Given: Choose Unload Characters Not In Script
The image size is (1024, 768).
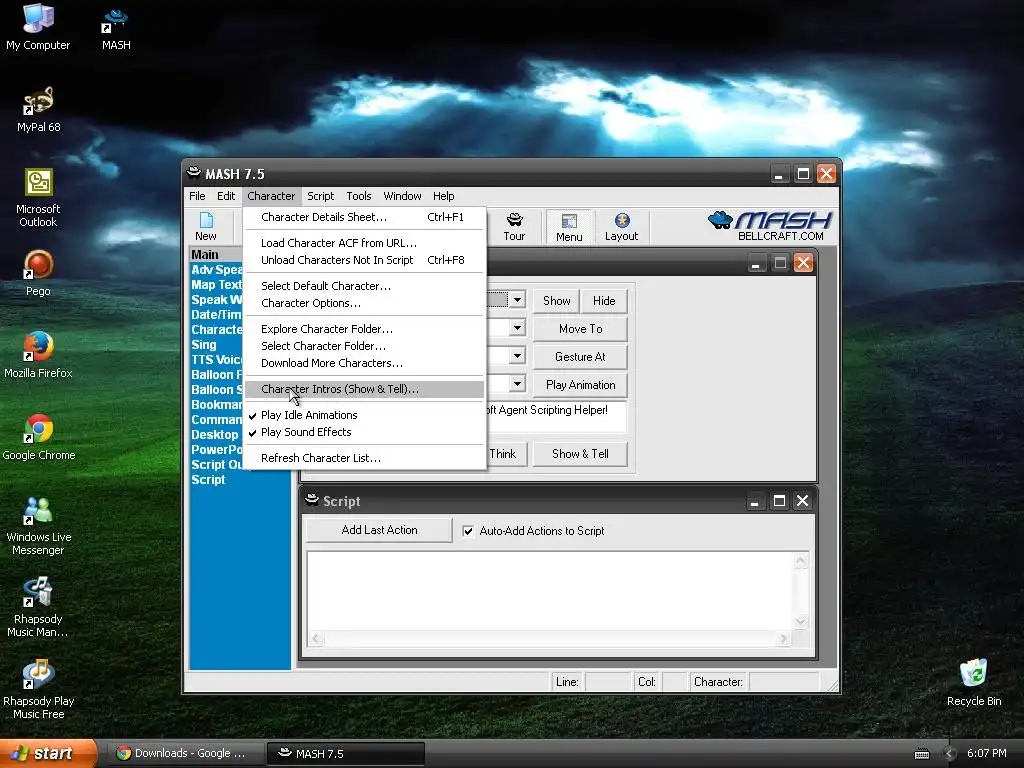Looking at the screenshot, I should click(x=364, y=260).
